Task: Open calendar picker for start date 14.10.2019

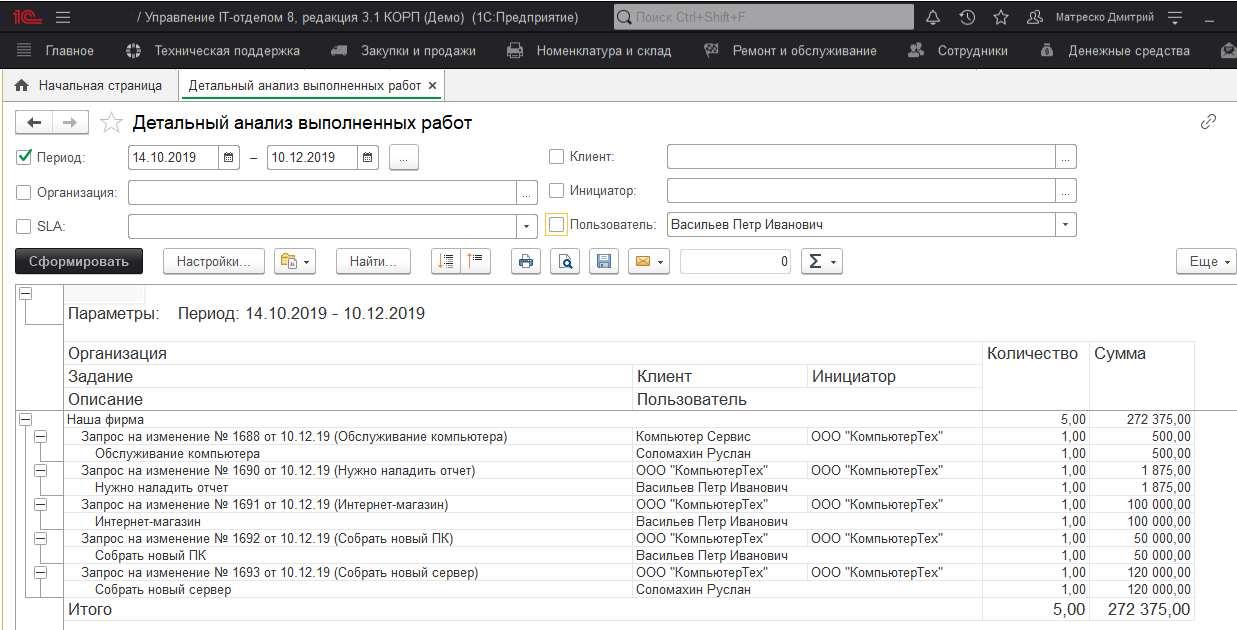Action: pos(229,157)
